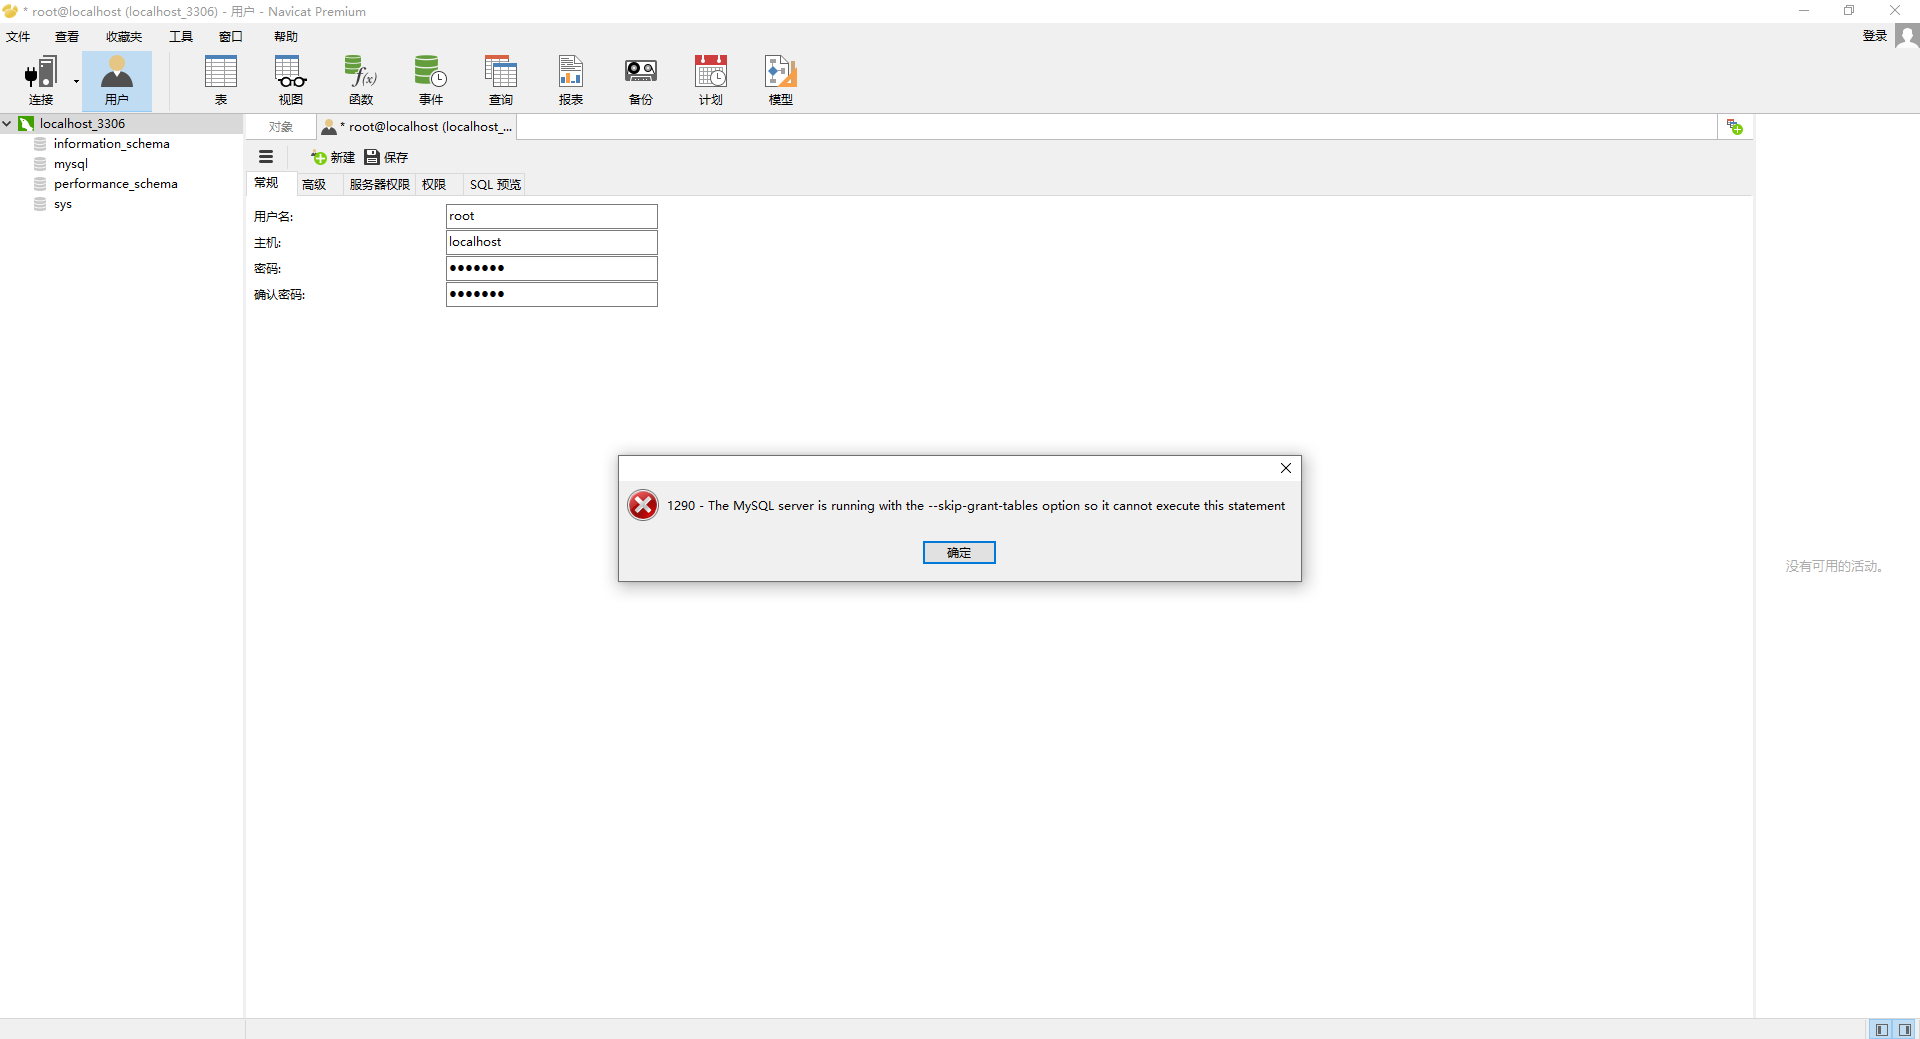Open the hamburger menu in user editor
Viewport: 1920px width, 1039px height.
click(x=265, y=157)
